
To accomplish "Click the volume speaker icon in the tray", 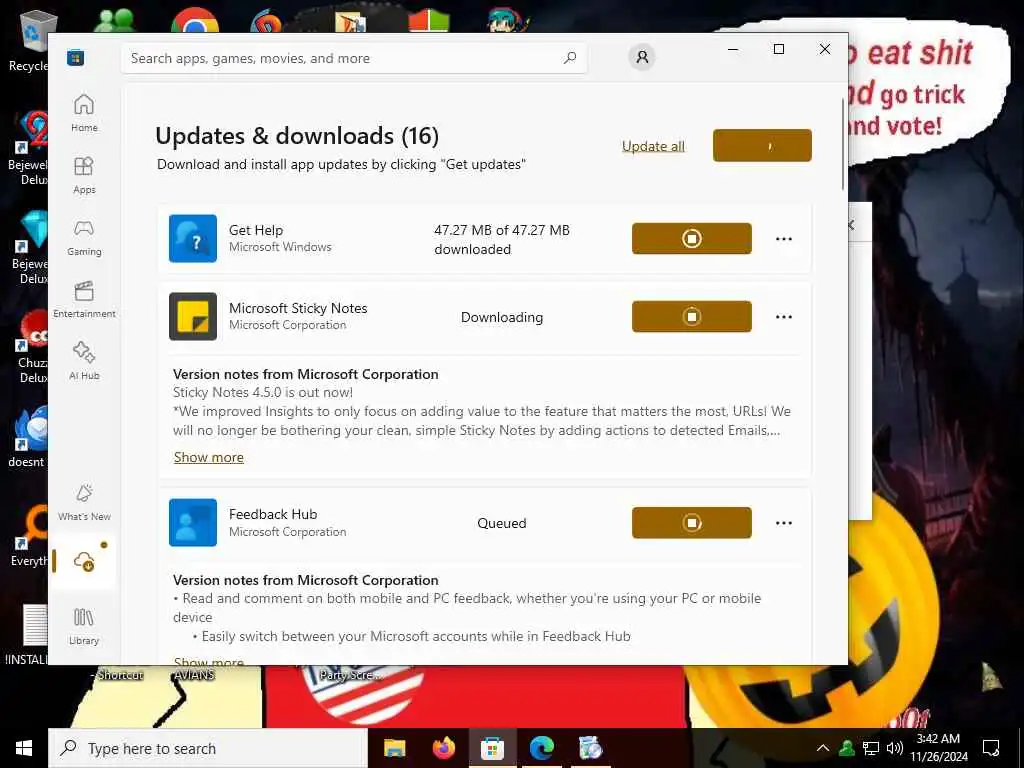I will (x=895, y=748).
